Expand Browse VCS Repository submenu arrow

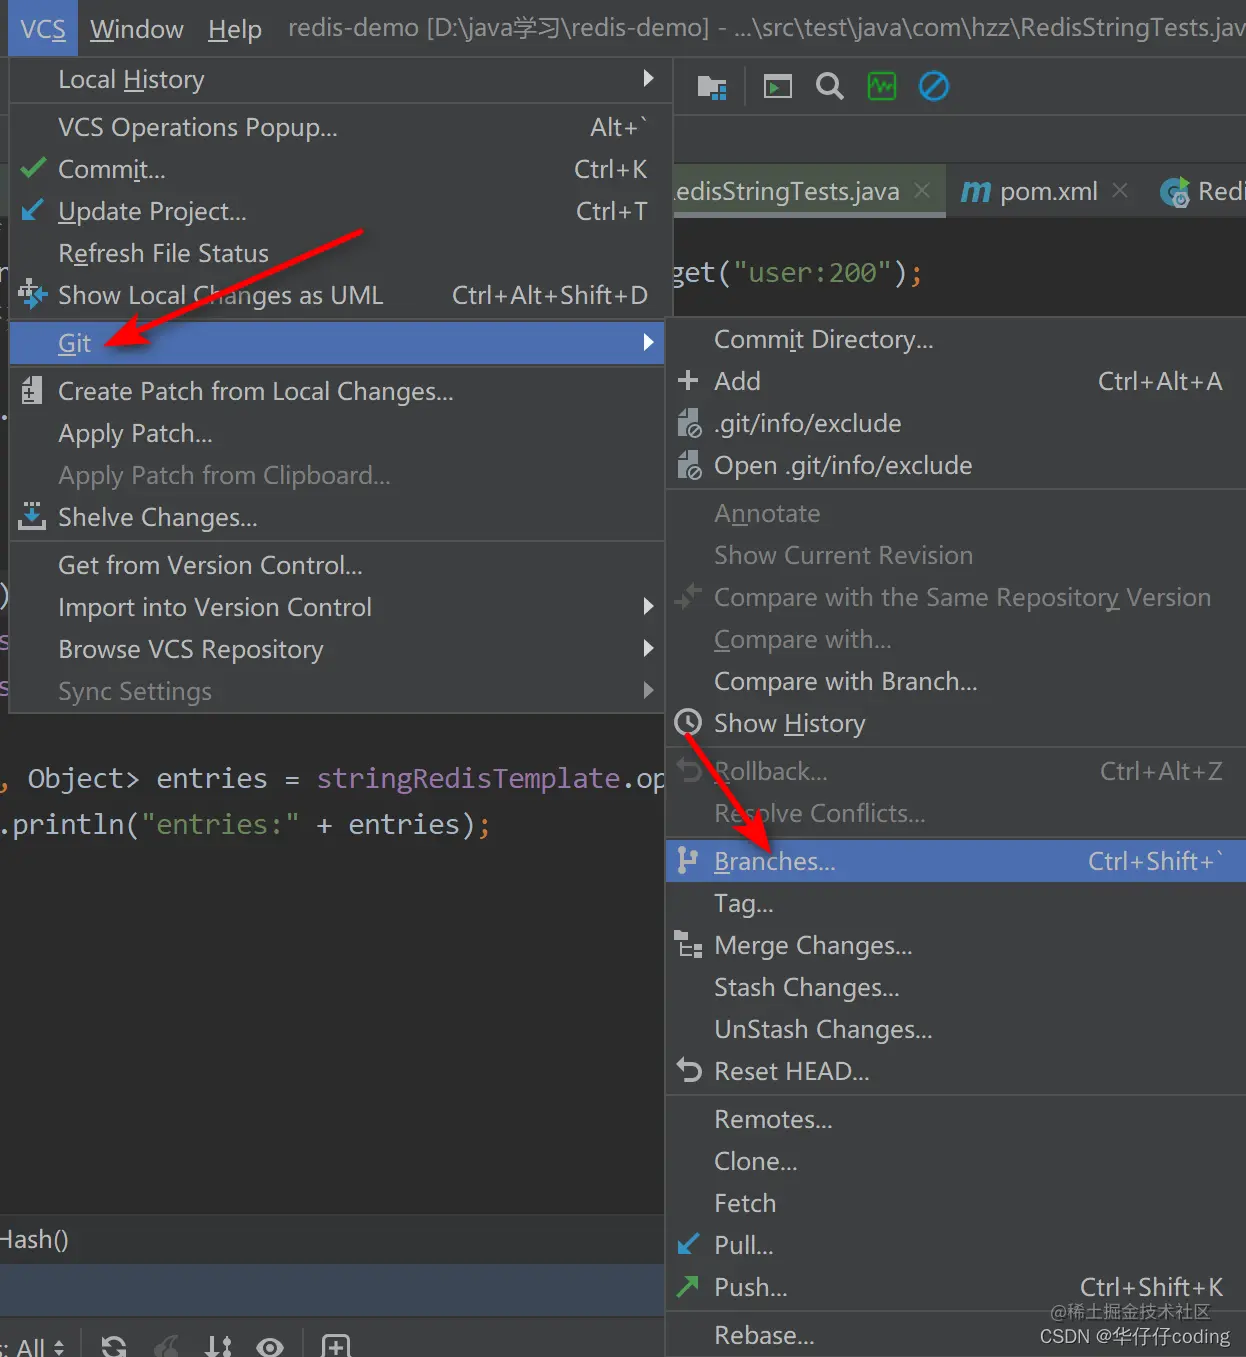tap(648, 648)
